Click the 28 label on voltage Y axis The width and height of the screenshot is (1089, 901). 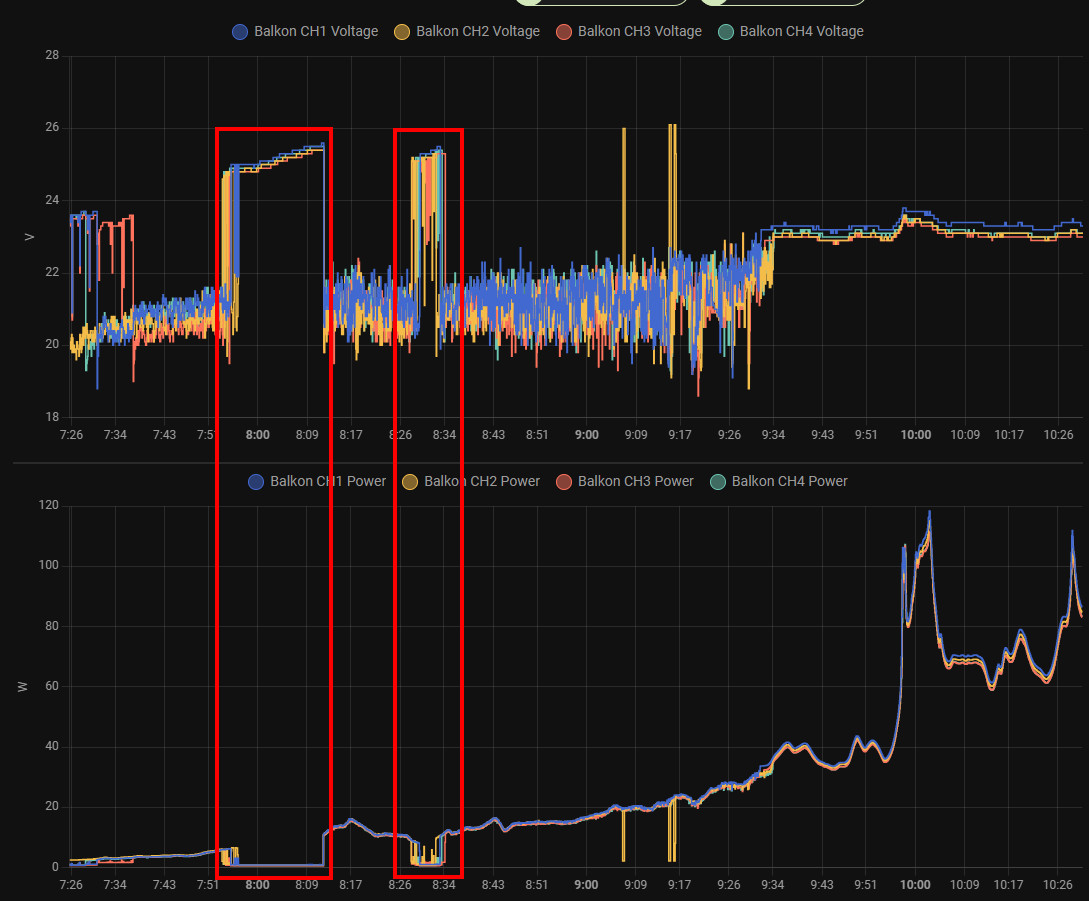52,56
